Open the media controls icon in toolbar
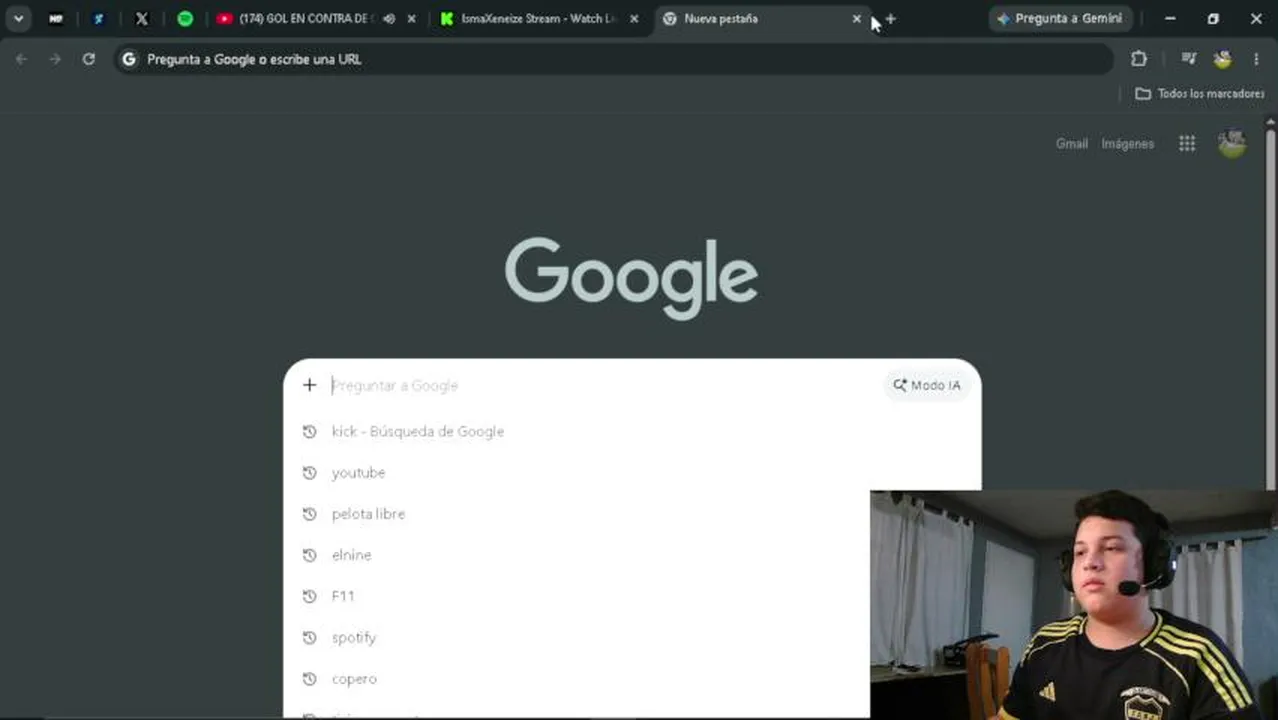The width and height of the screenshot is (1278, 720). 1189,59
